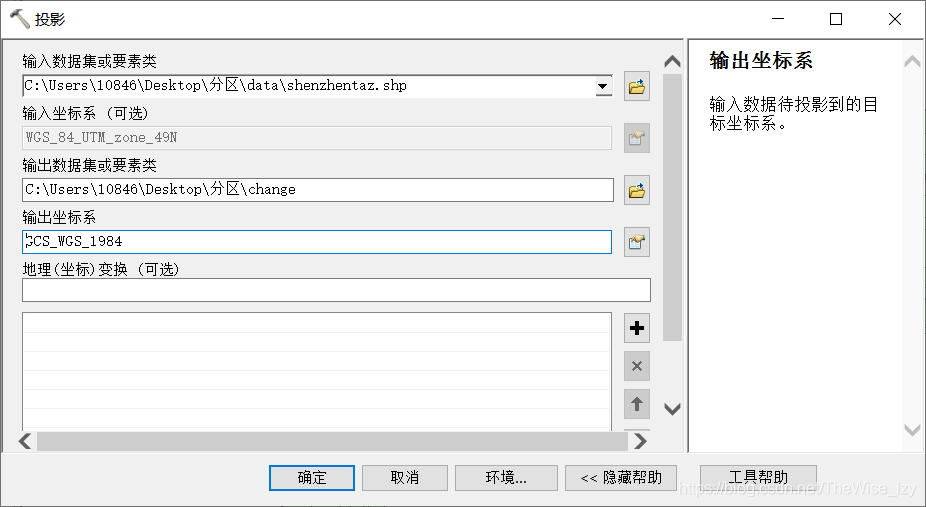Browse for input dataset folder icon
This screenshot has height=507, width=926.
click(637, 87)
